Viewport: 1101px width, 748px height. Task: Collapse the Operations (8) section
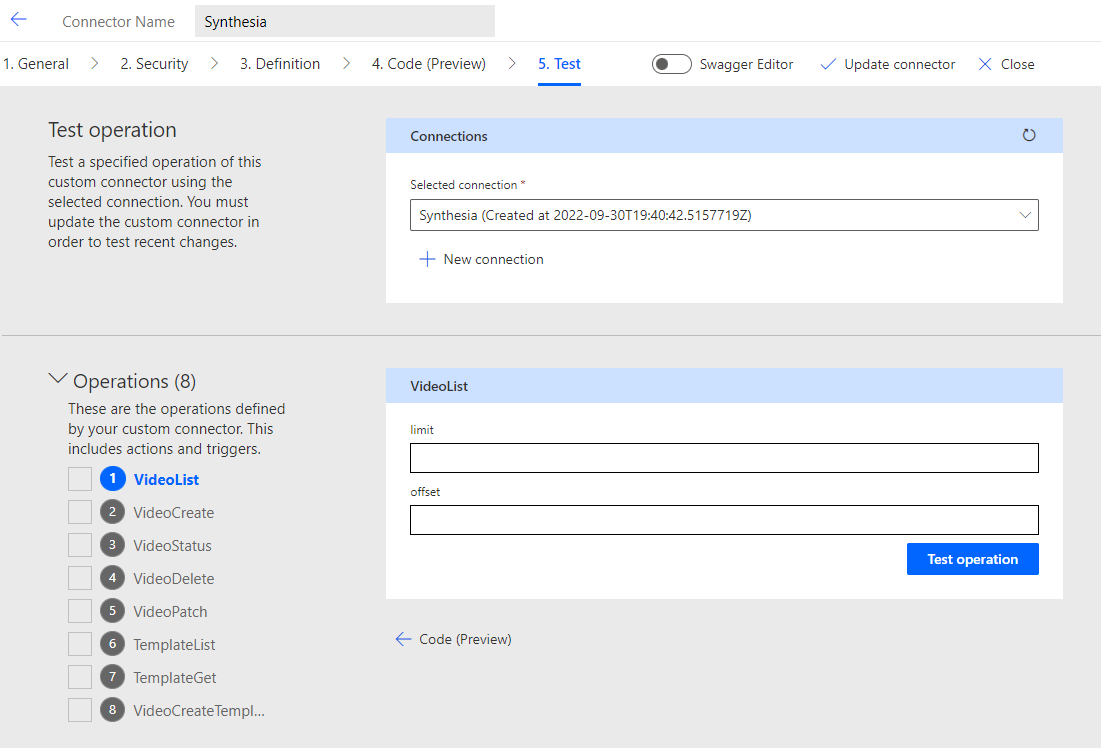[x=59, y=380]
